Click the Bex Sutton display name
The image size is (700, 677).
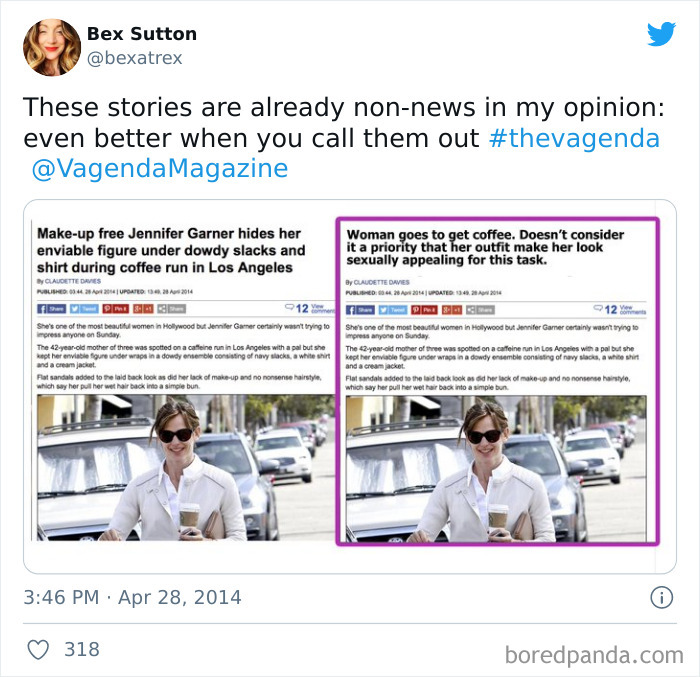[x=142, y=34]
